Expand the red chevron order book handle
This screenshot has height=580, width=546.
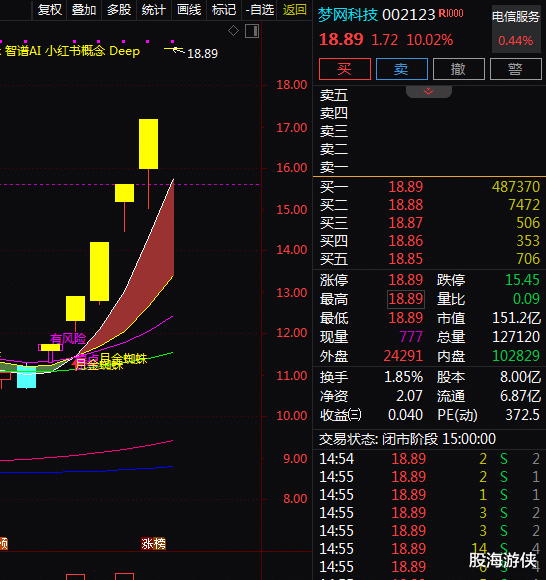pos(429,91)
